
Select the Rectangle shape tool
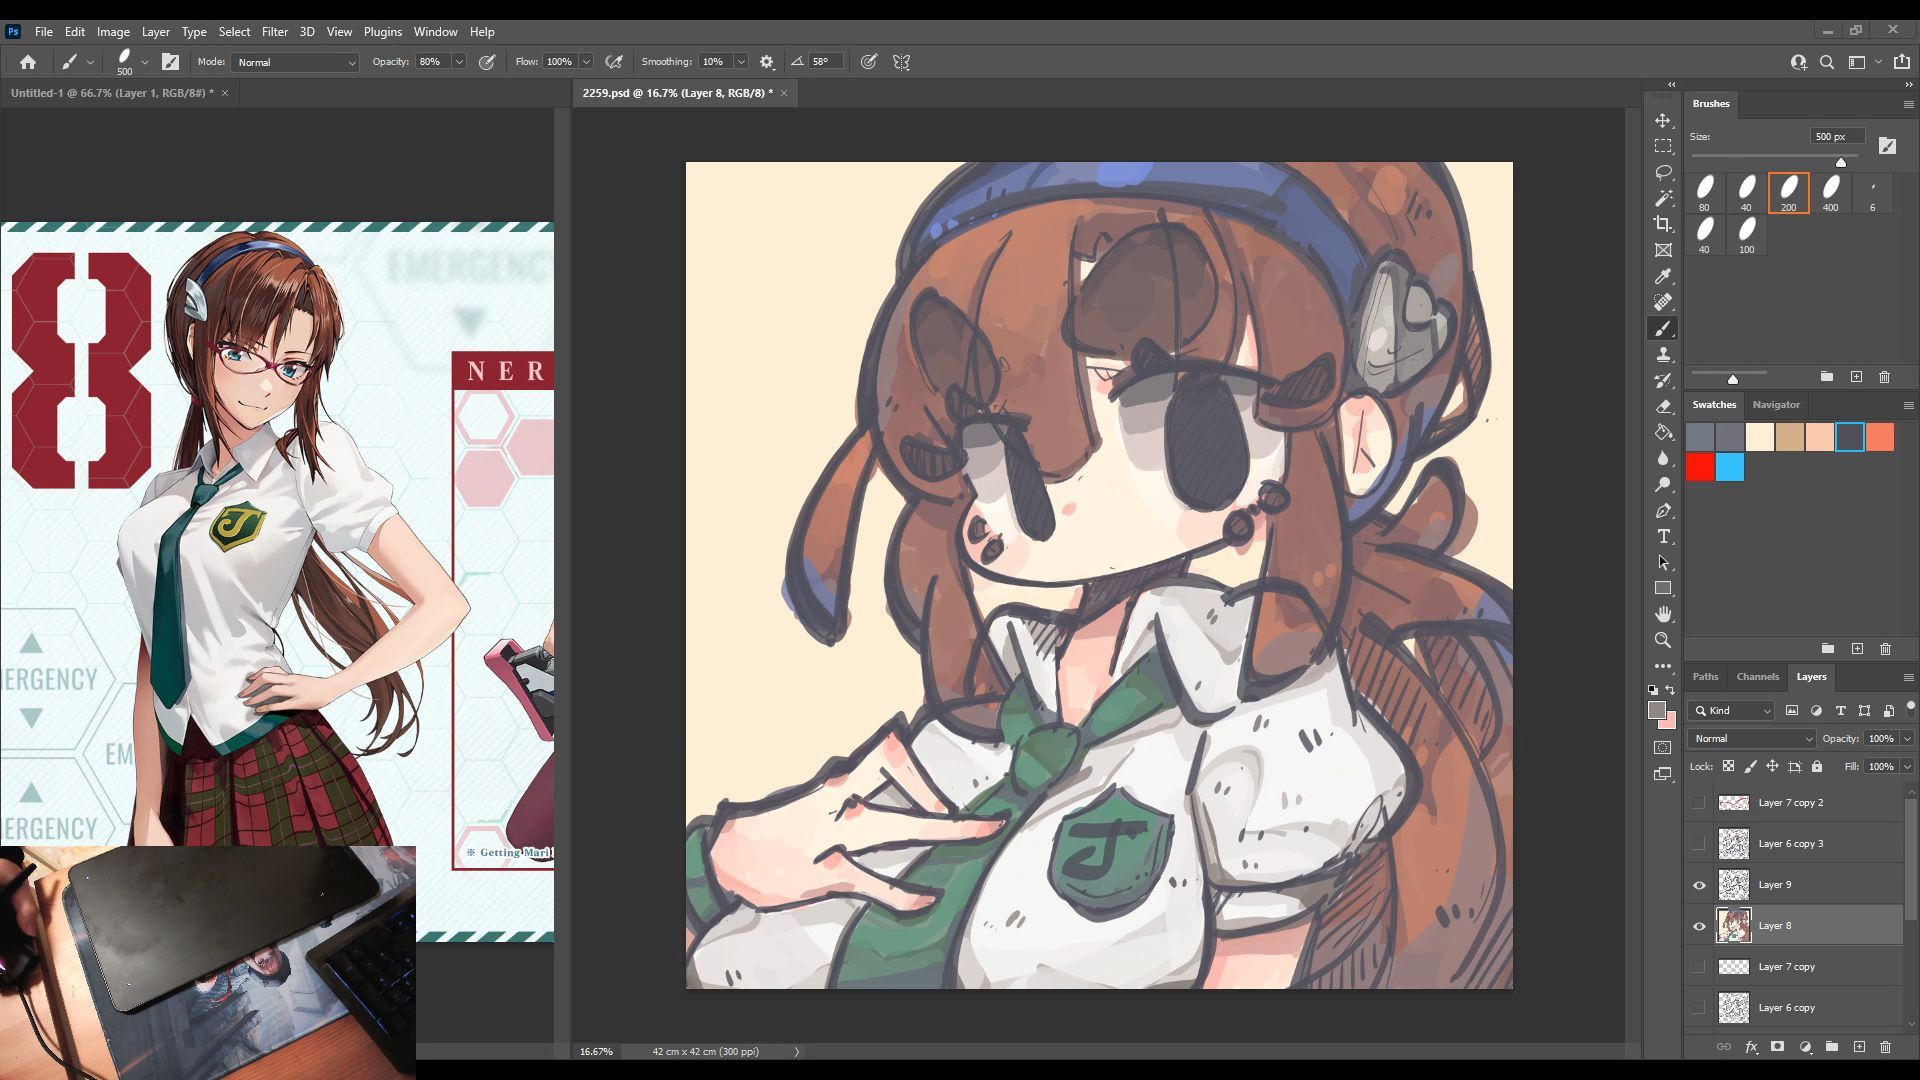pyautogui.click(x=1663, y=588)
